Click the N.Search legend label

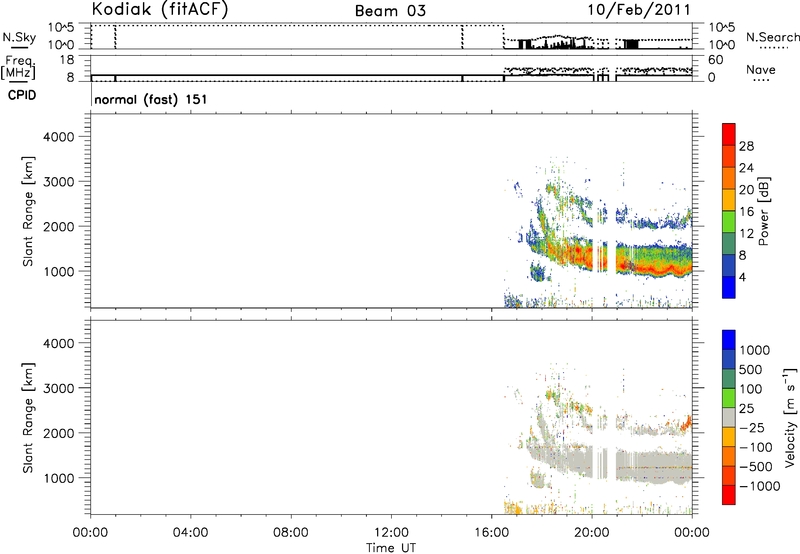(x=772, y=37)
